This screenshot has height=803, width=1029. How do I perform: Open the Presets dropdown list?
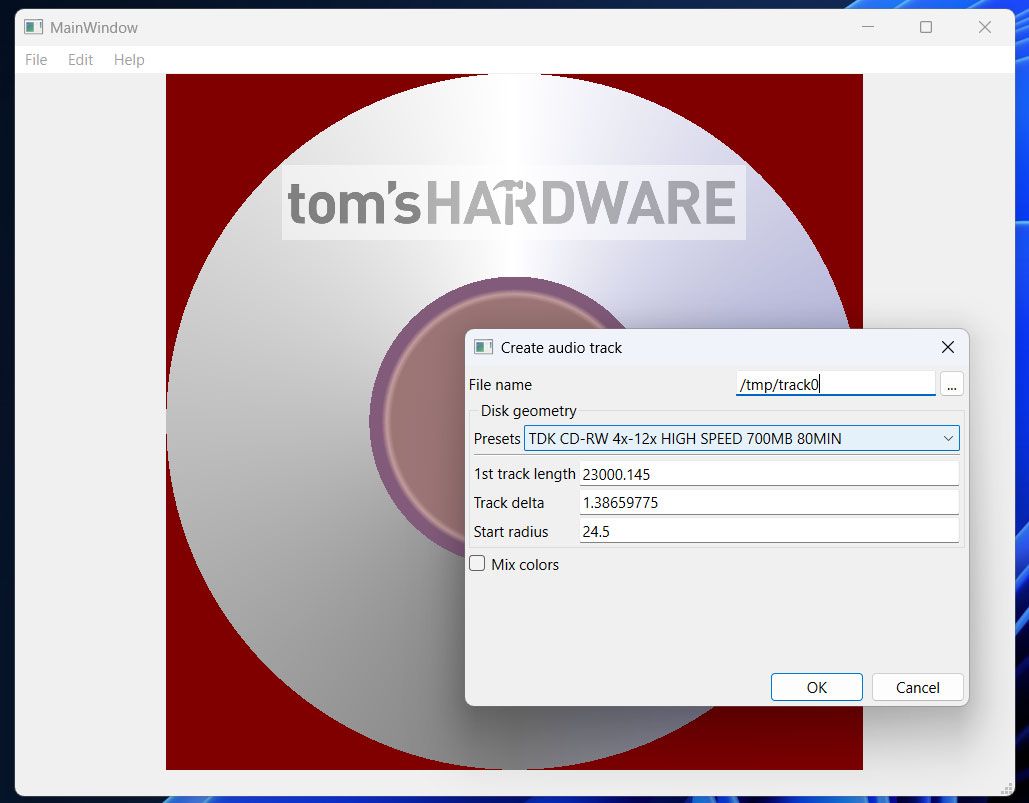(741, 438)
